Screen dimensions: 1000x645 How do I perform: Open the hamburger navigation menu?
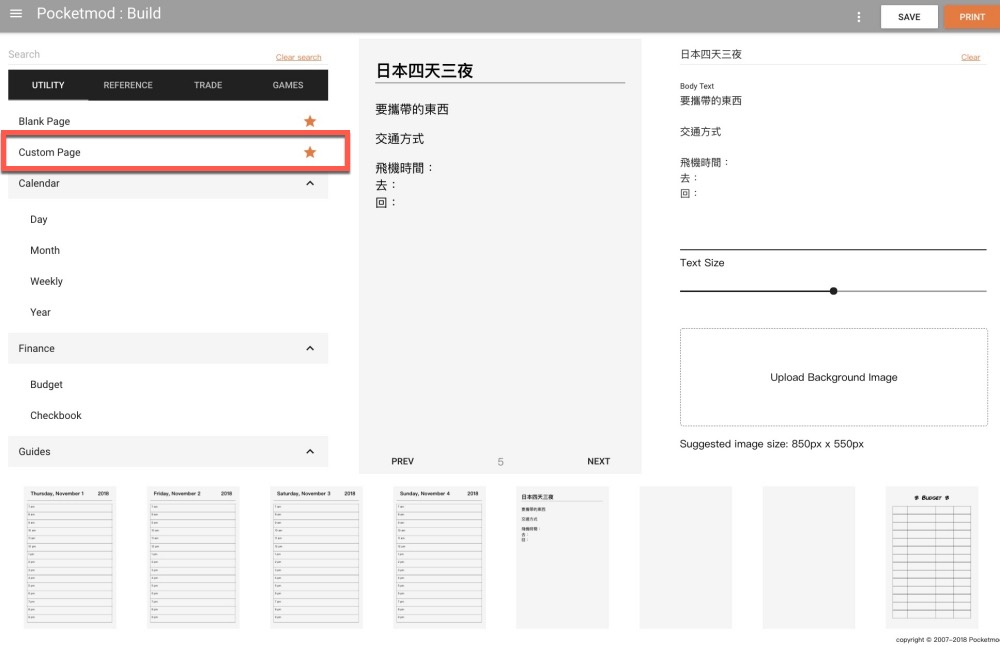point(16,14)
